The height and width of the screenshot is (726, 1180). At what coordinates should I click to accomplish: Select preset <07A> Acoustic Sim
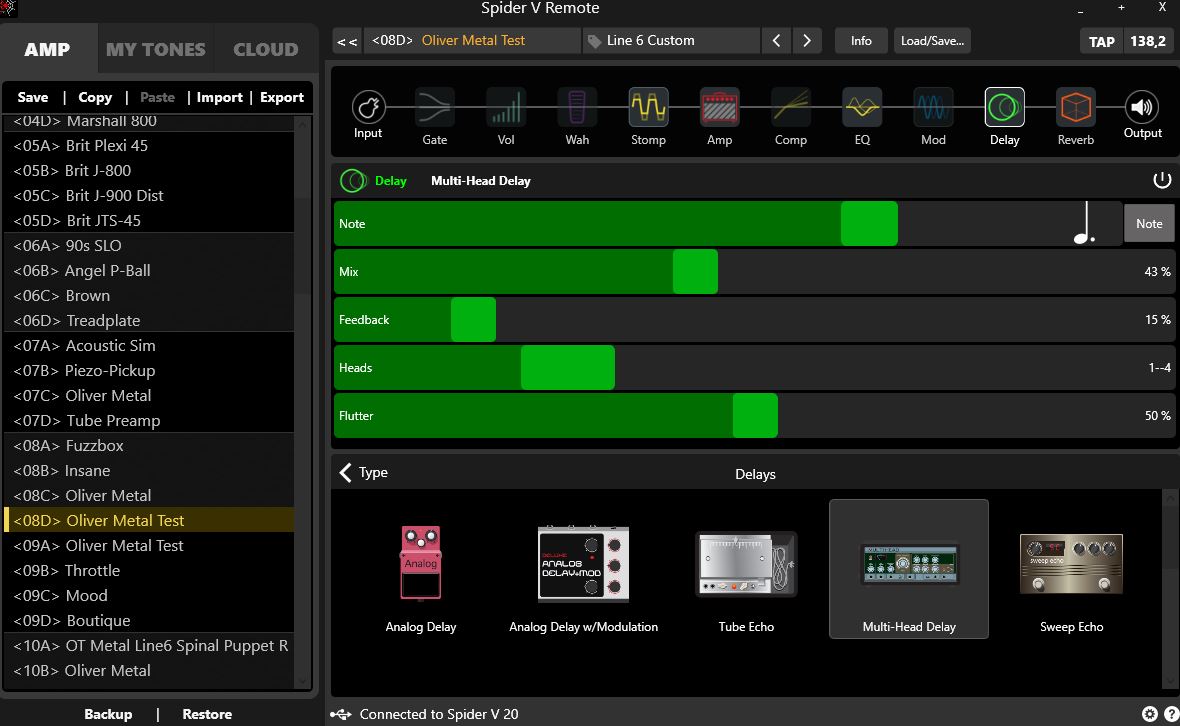pyautogui.click(x=149, y=345)
